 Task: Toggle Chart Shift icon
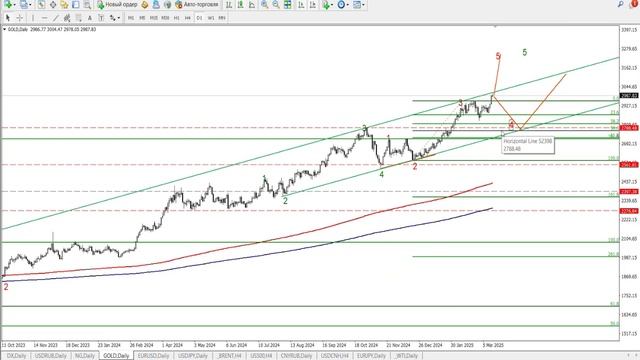312,4
